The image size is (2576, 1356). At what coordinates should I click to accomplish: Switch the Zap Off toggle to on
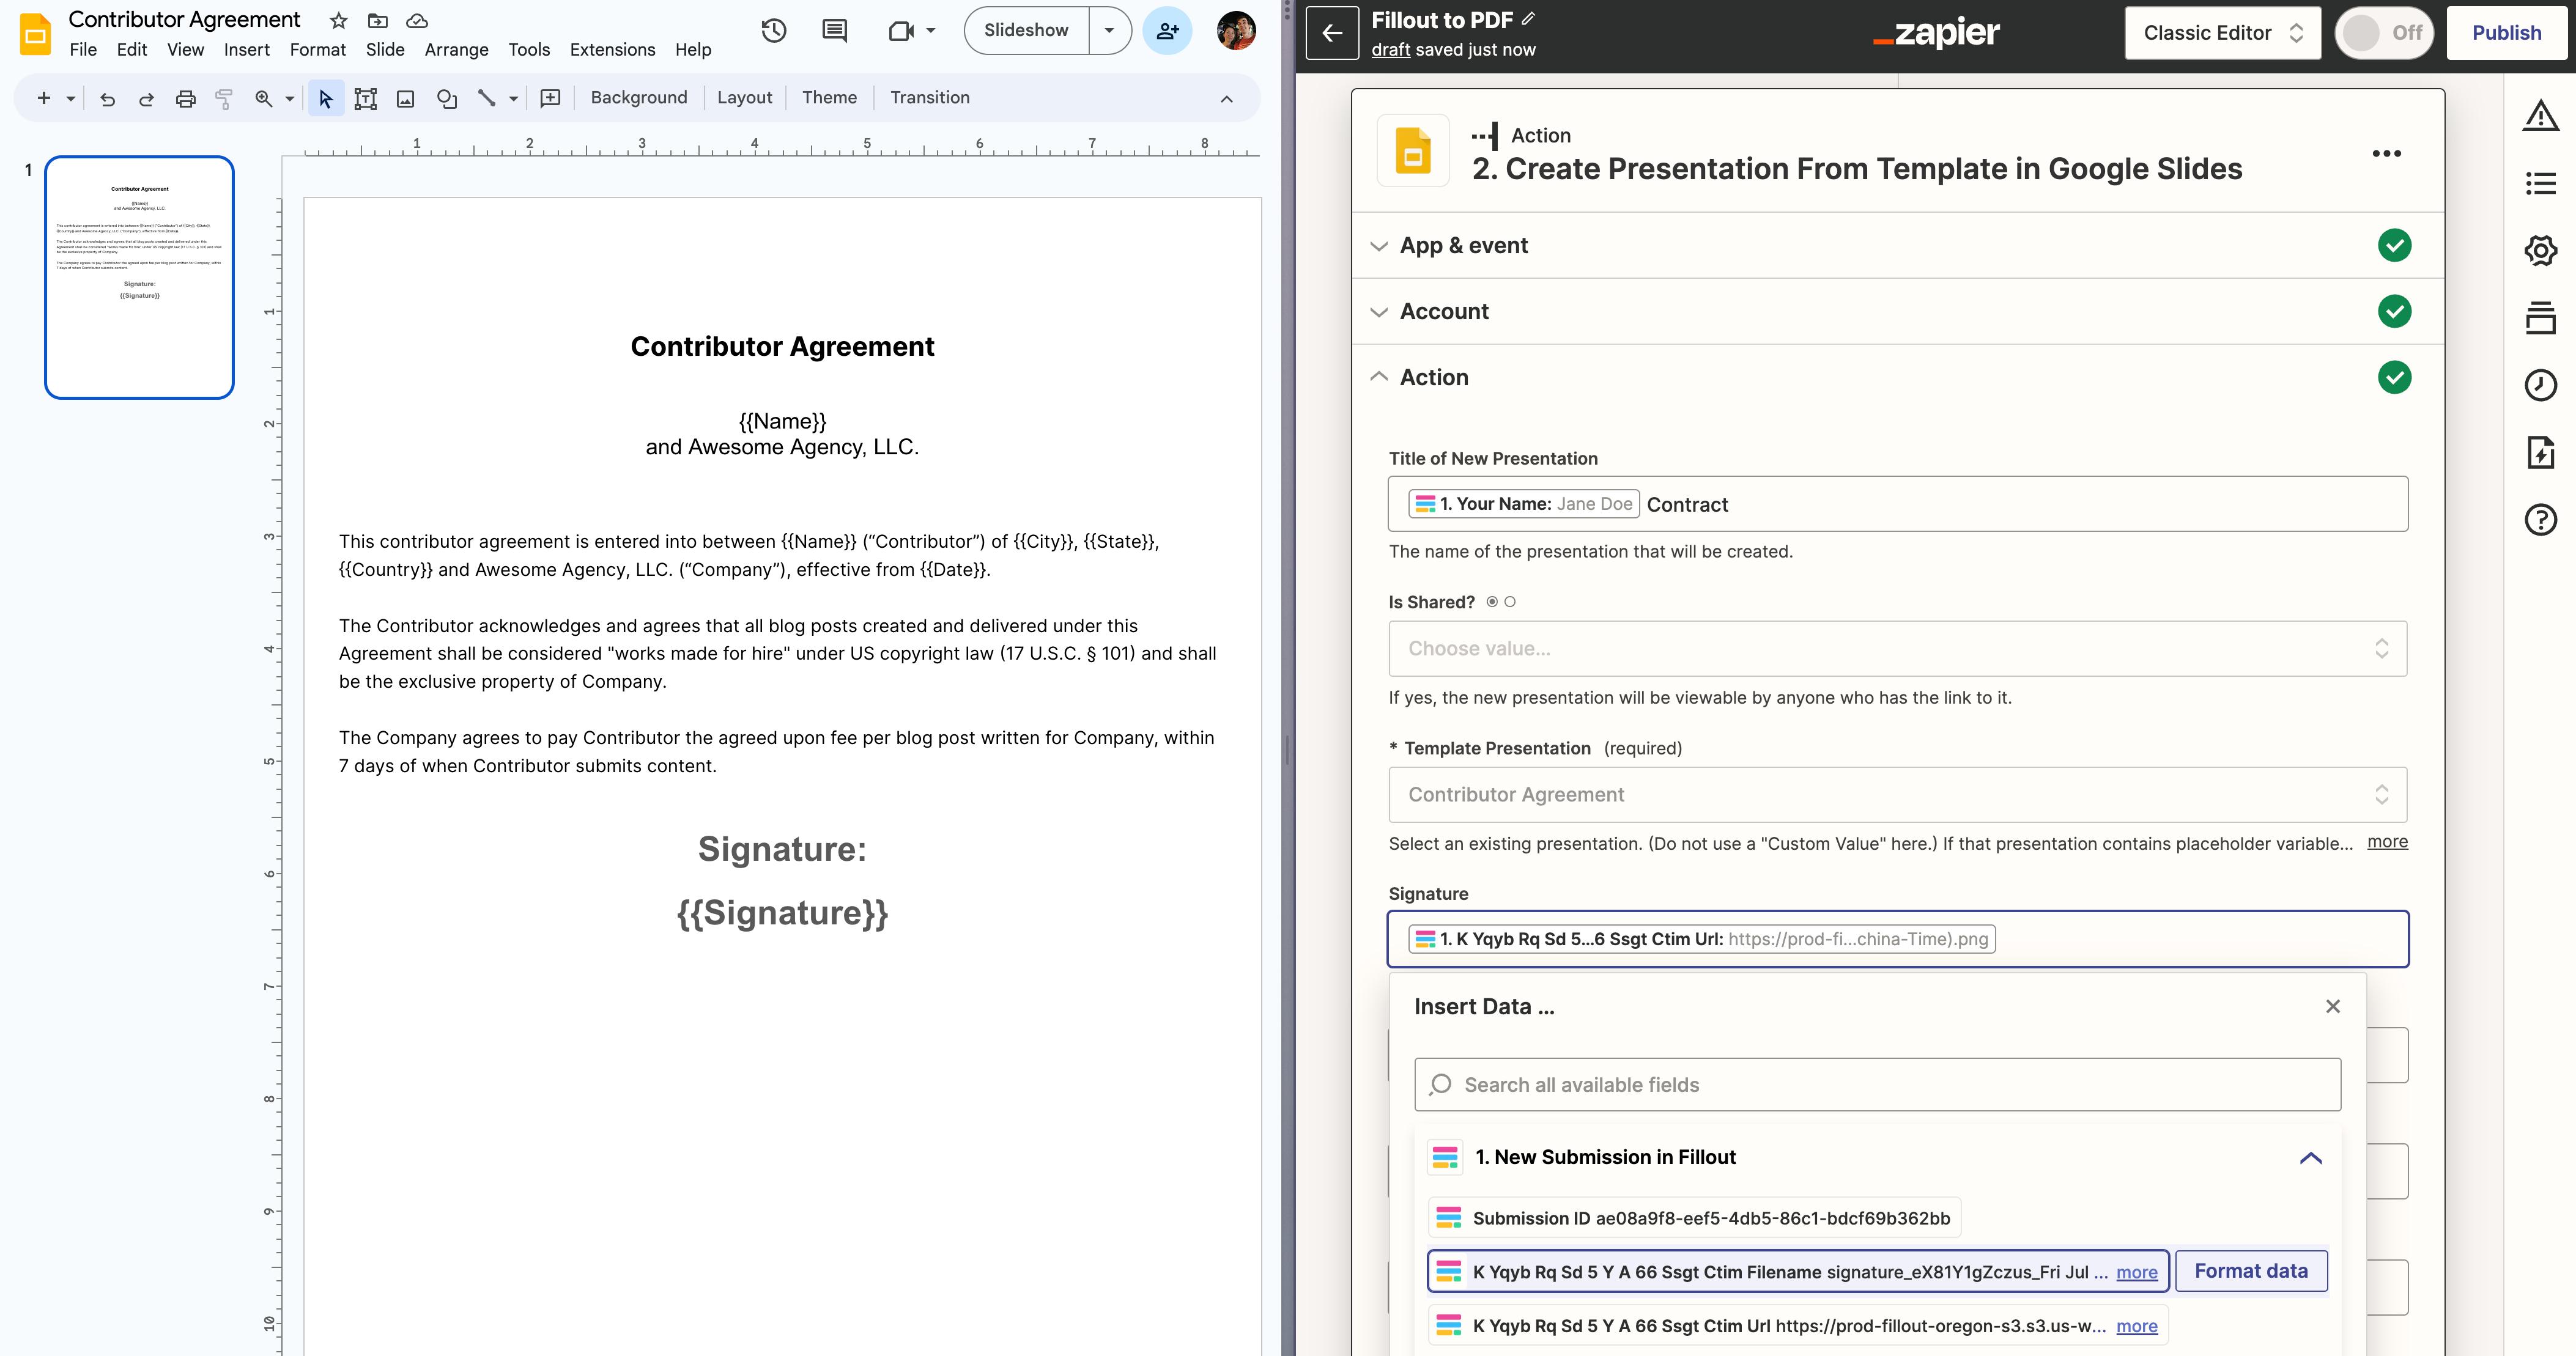(2384, 32)
